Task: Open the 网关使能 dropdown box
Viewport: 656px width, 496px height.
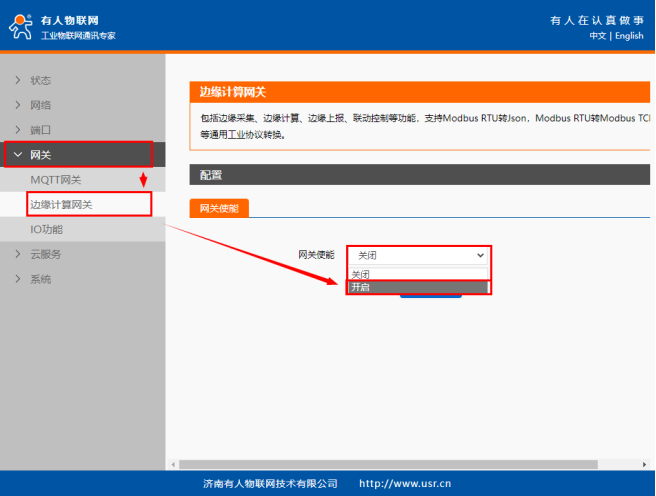Action: point(419,255)
